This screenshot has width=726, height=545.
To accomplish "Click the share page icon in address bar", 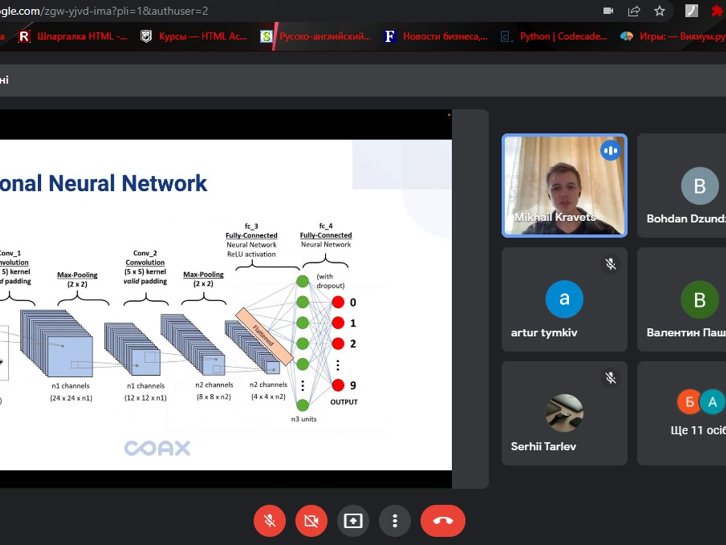I will click(634, 11).
